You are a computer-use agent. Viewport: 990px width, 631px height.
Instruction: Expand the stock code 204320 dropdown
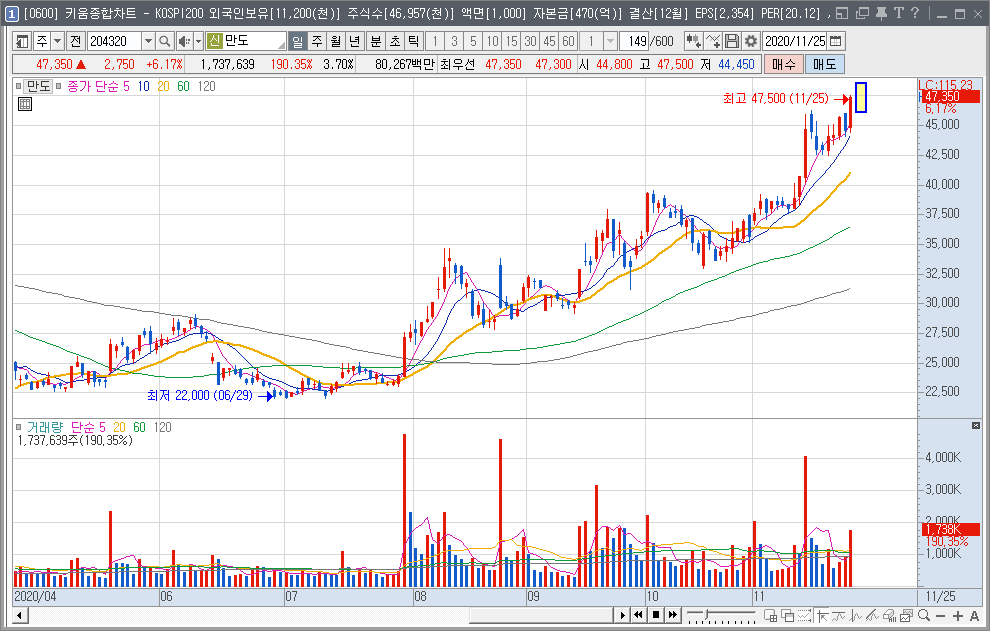click(x=148, y=42)
